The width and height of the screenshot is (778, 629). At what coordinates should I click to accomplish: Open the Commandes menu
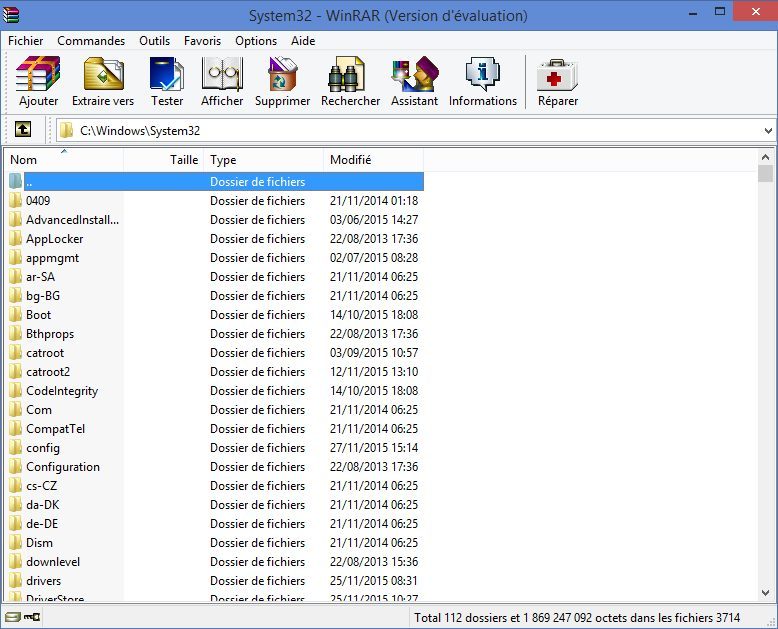(91, 41)
